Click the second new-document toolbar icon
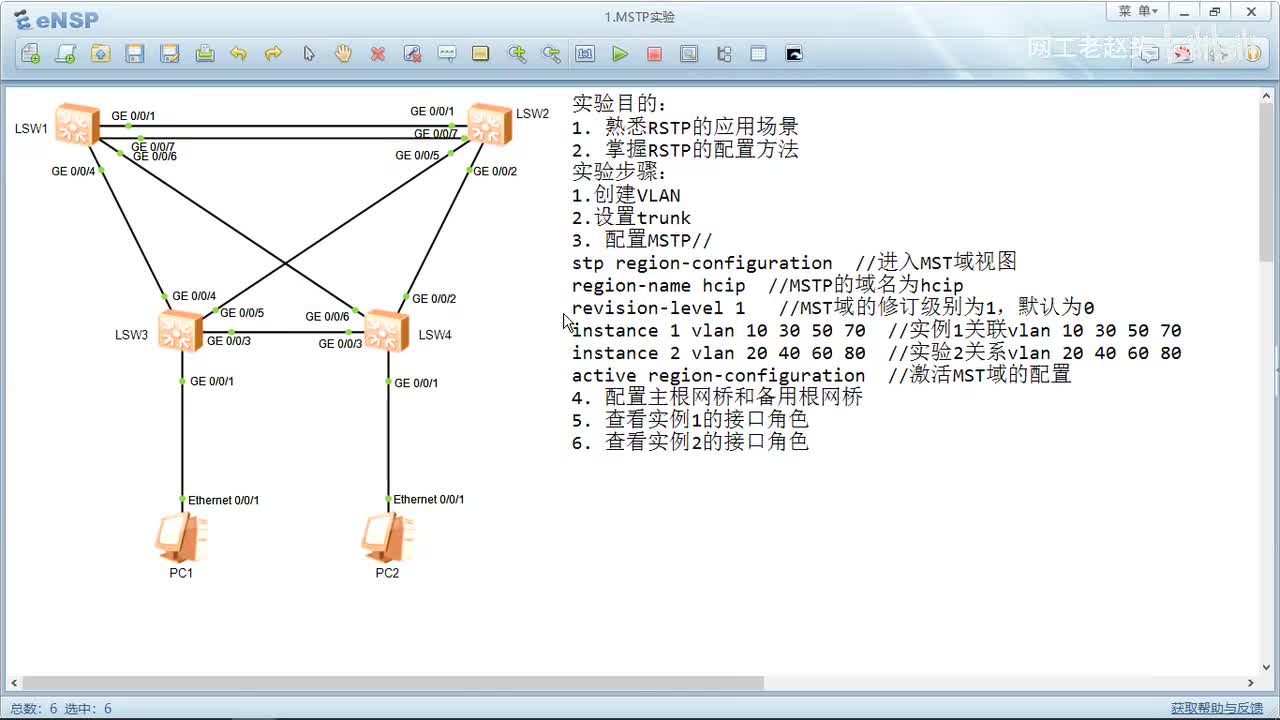 pyautogui.click(x=66, y=54)
